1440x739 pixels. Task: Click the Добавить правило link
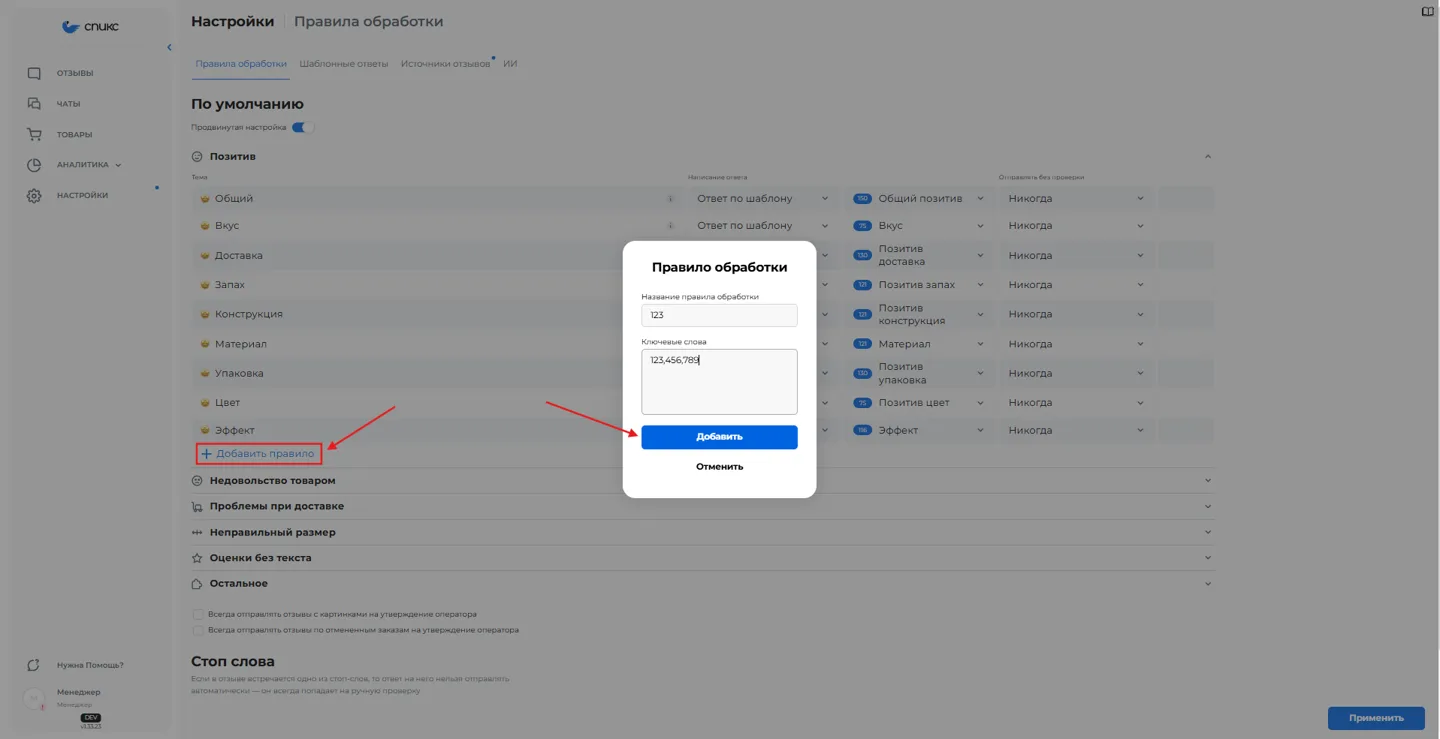pyautogui.click(x=258, y=454)
